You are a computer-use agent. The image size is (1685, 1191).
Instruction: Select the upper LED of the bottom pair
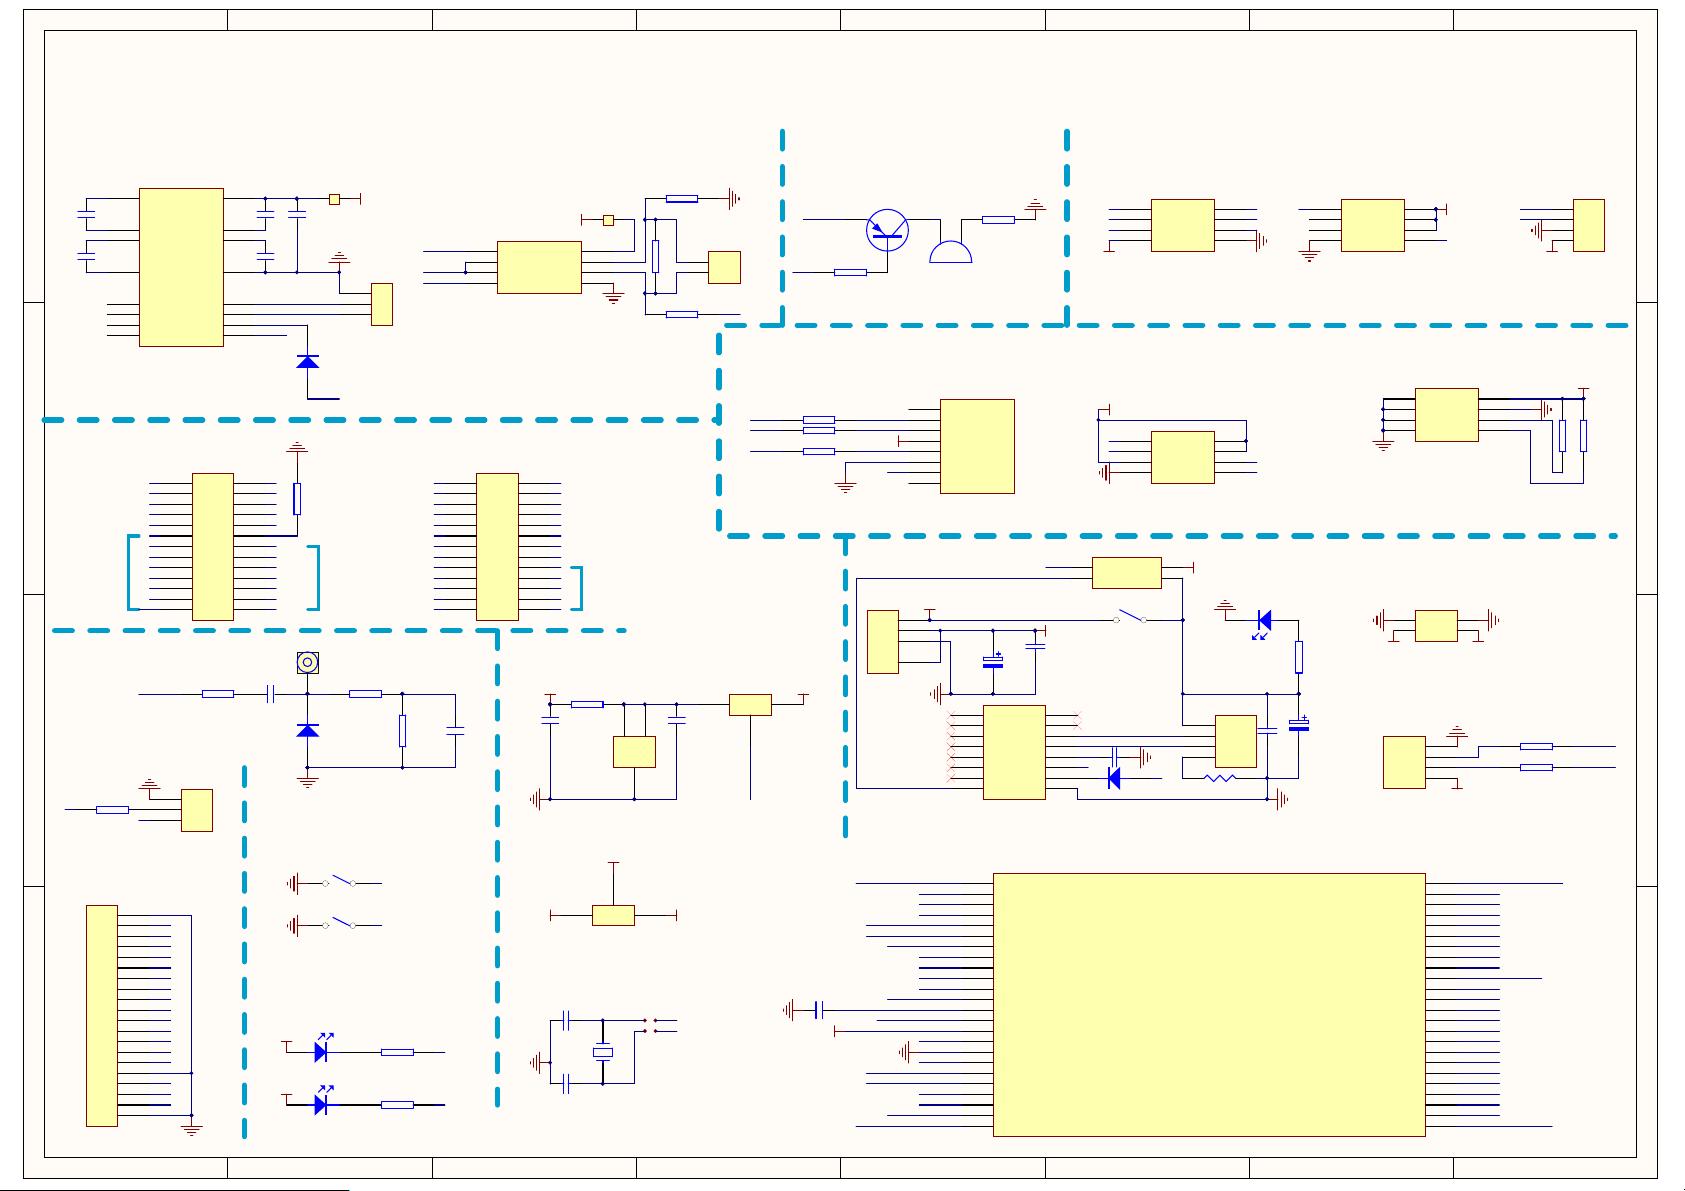click(x=322, y=1049)
